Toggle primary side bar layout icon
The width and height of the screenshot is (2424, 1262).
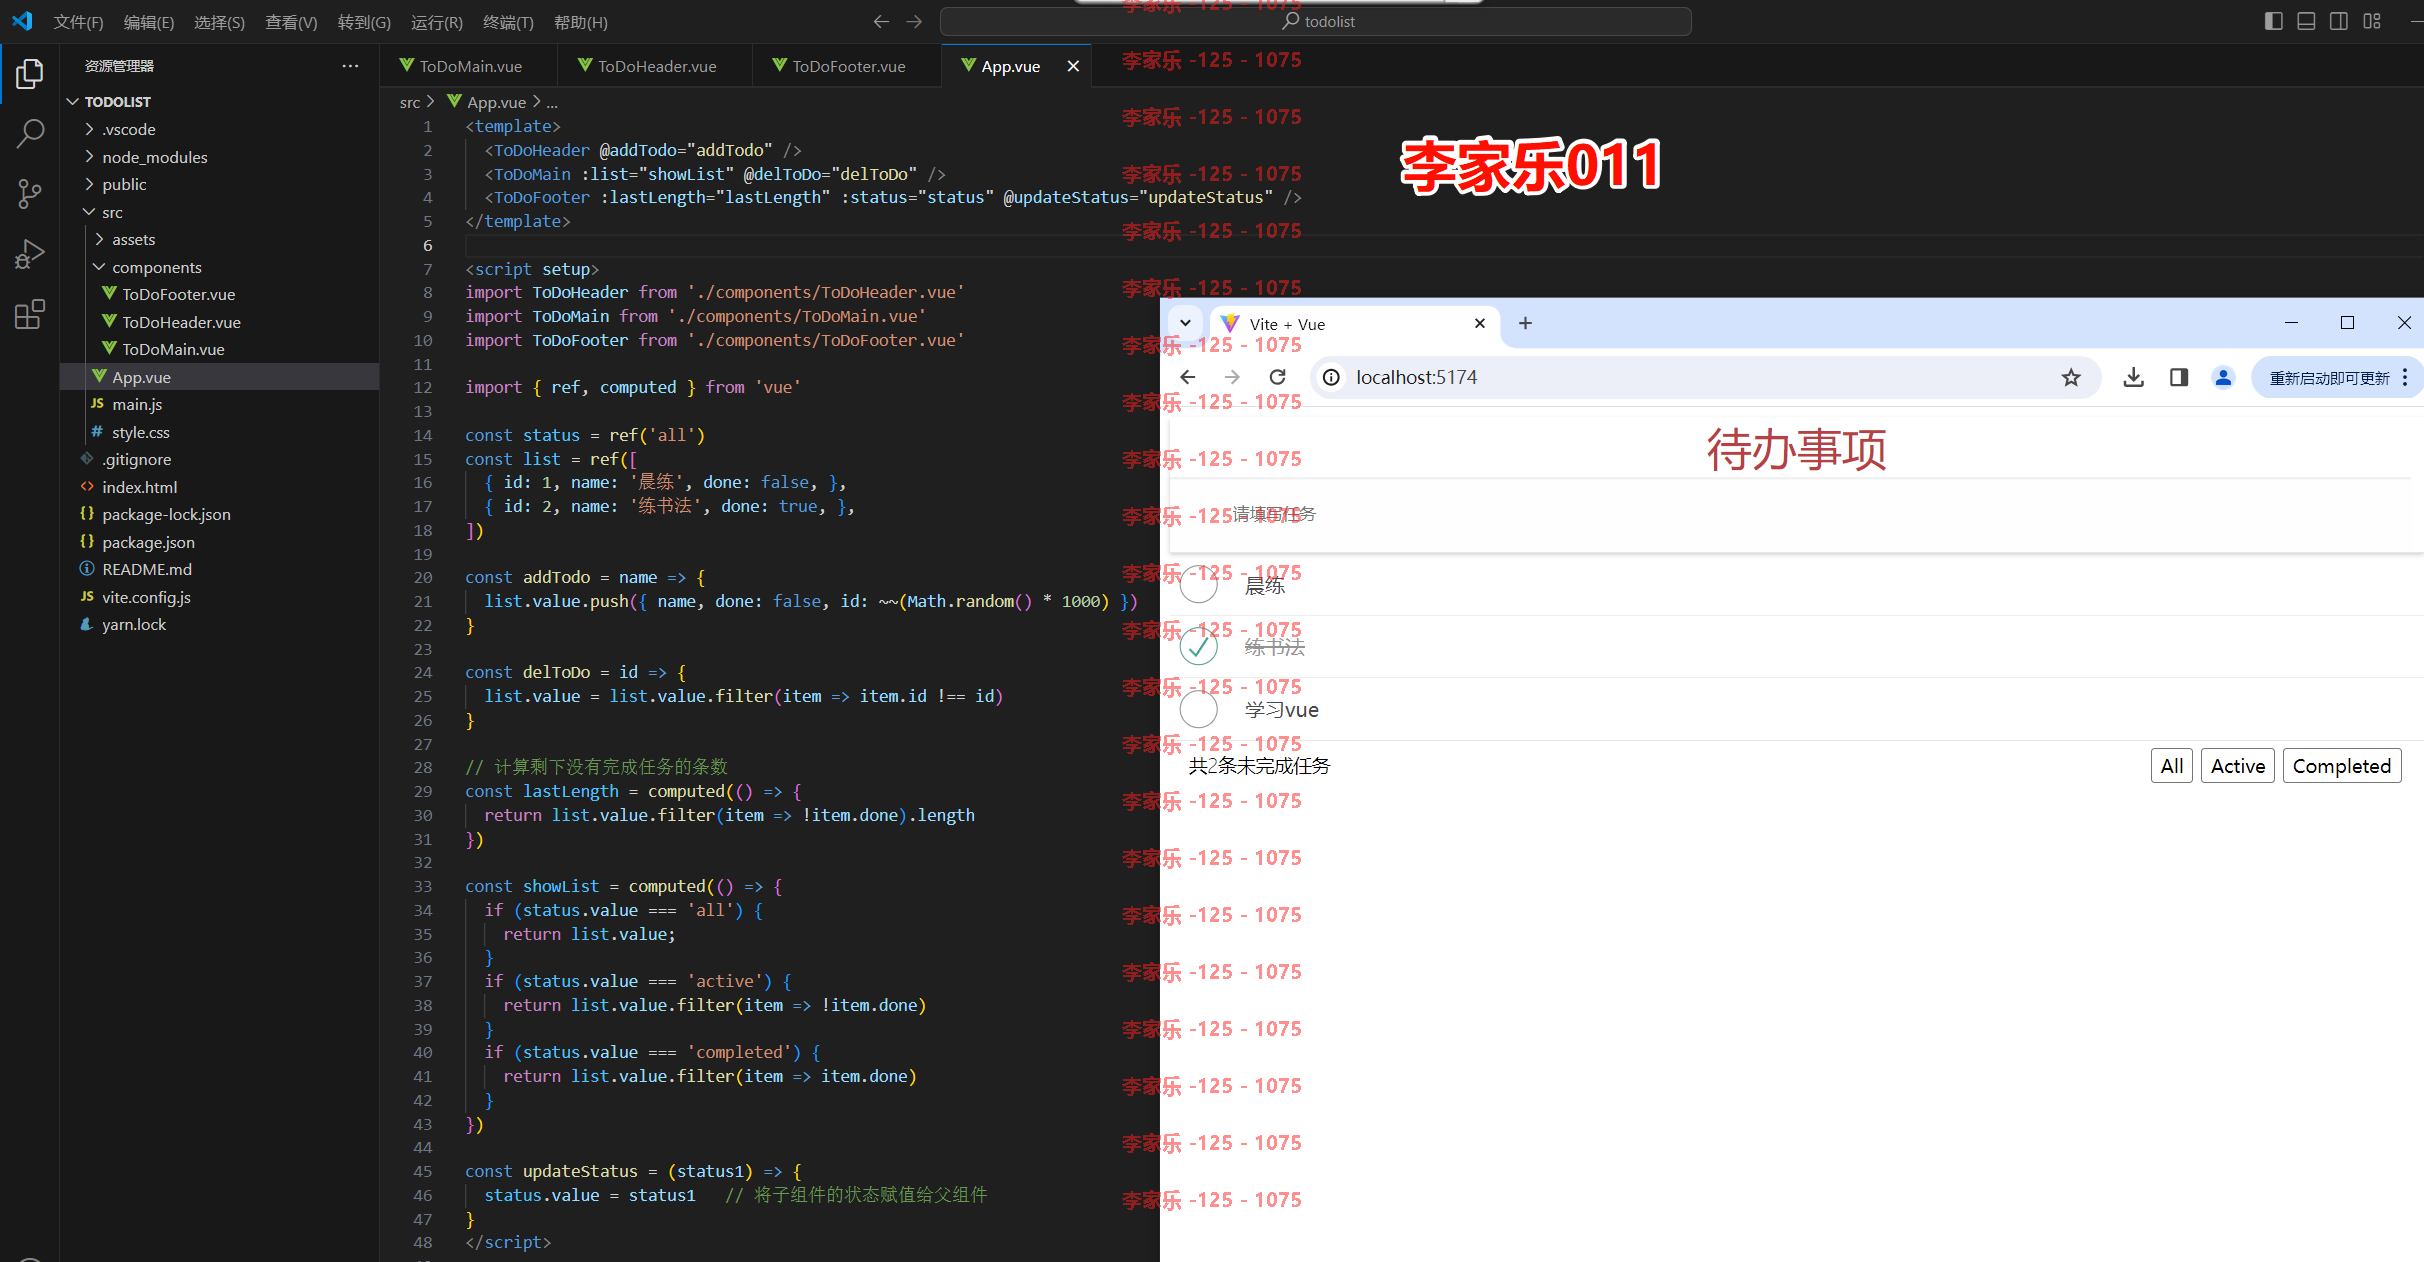(2273, 21)
